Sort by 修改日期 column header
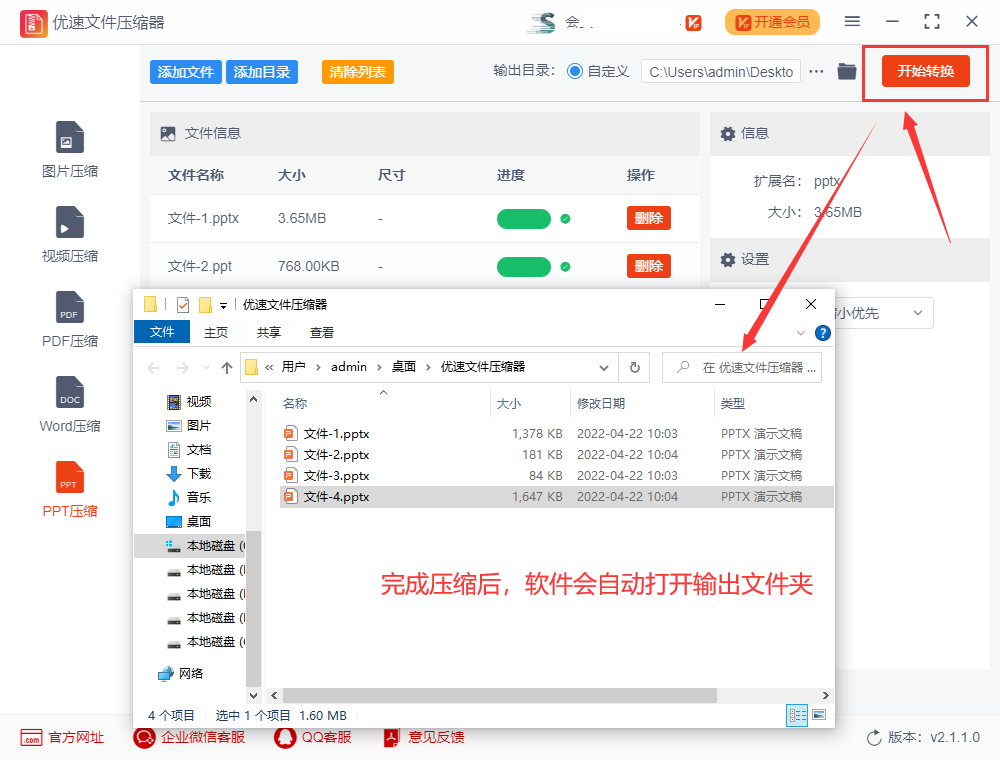 (642, 404)
